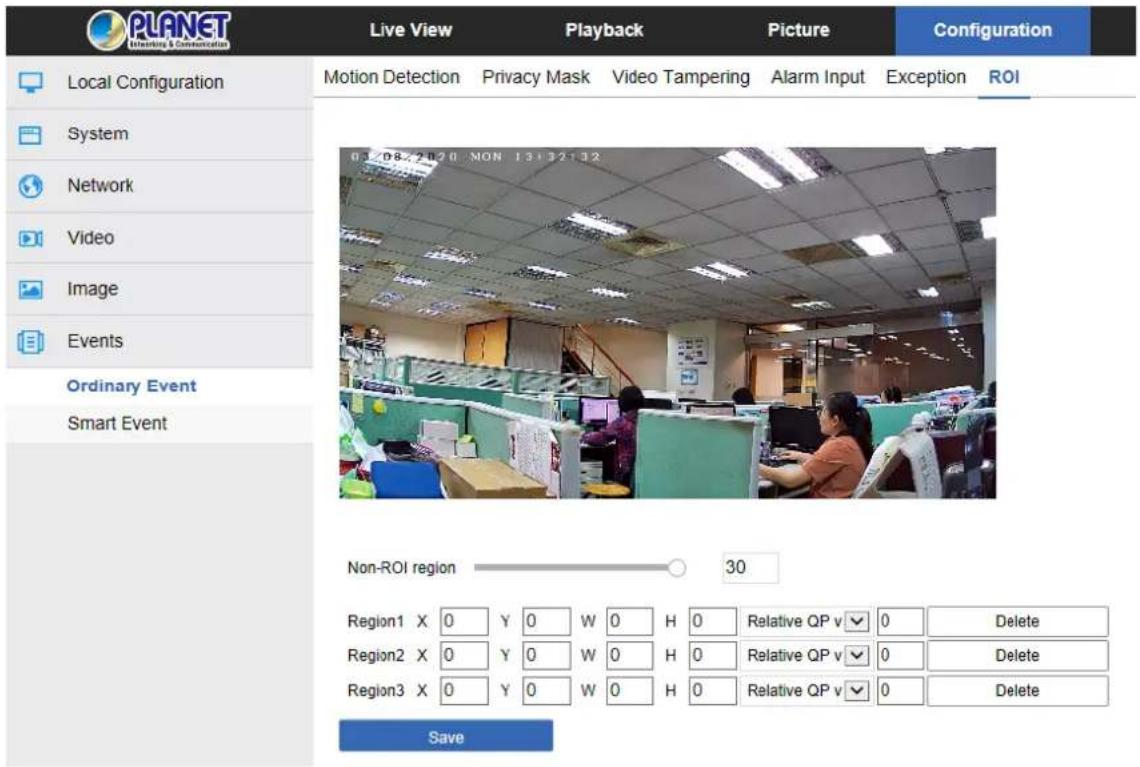Click the Region1 W input field

tap(630, 622)
